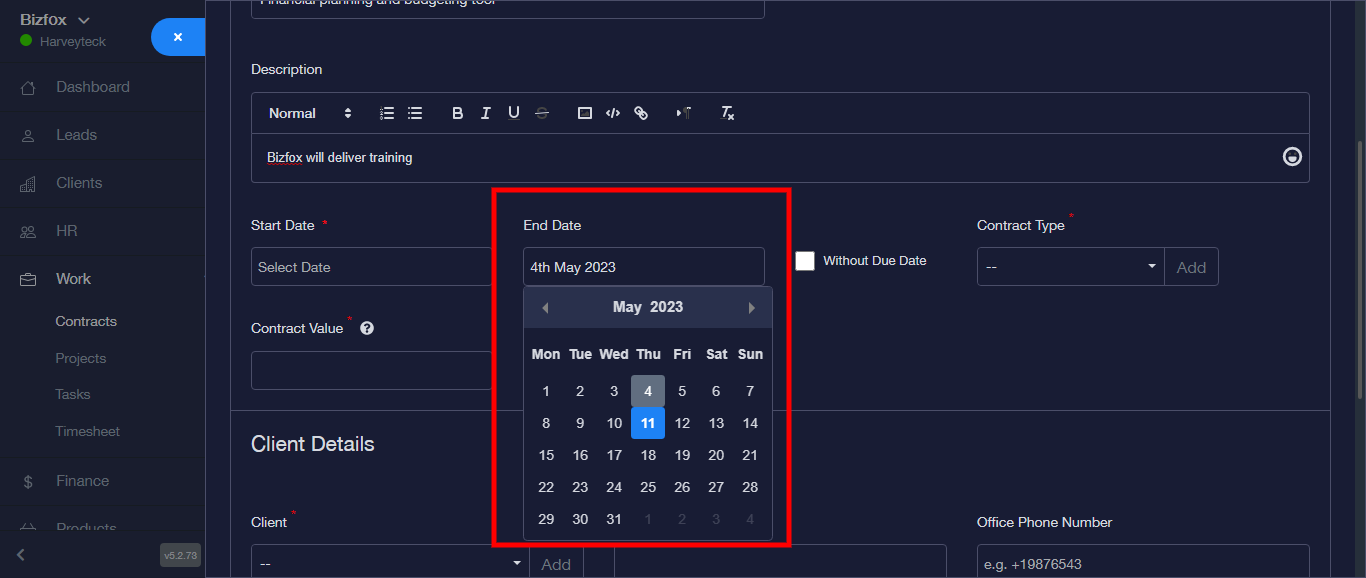1366x578 pixels.
Task: Open the Normal text style dropdown
Action: coord(310,113)
